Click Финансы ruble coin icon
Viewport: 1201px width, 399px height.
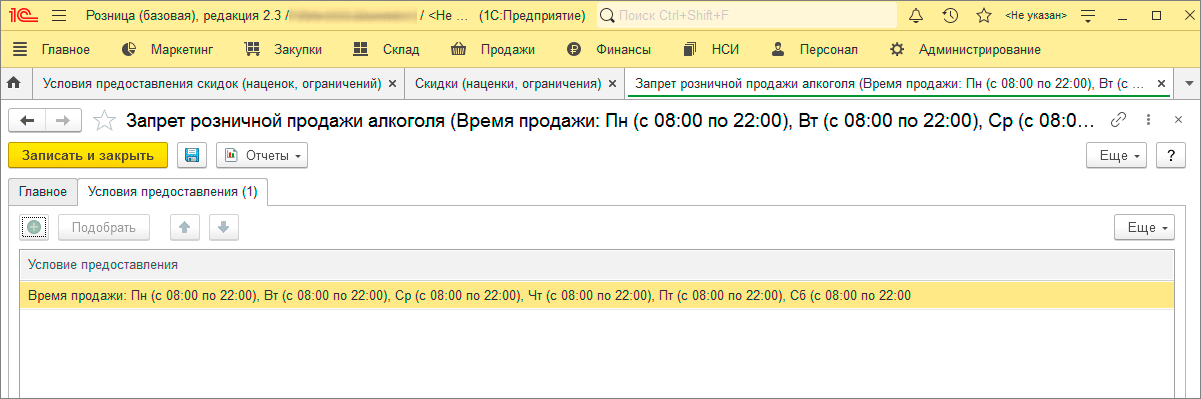click(x=574, y=49)
